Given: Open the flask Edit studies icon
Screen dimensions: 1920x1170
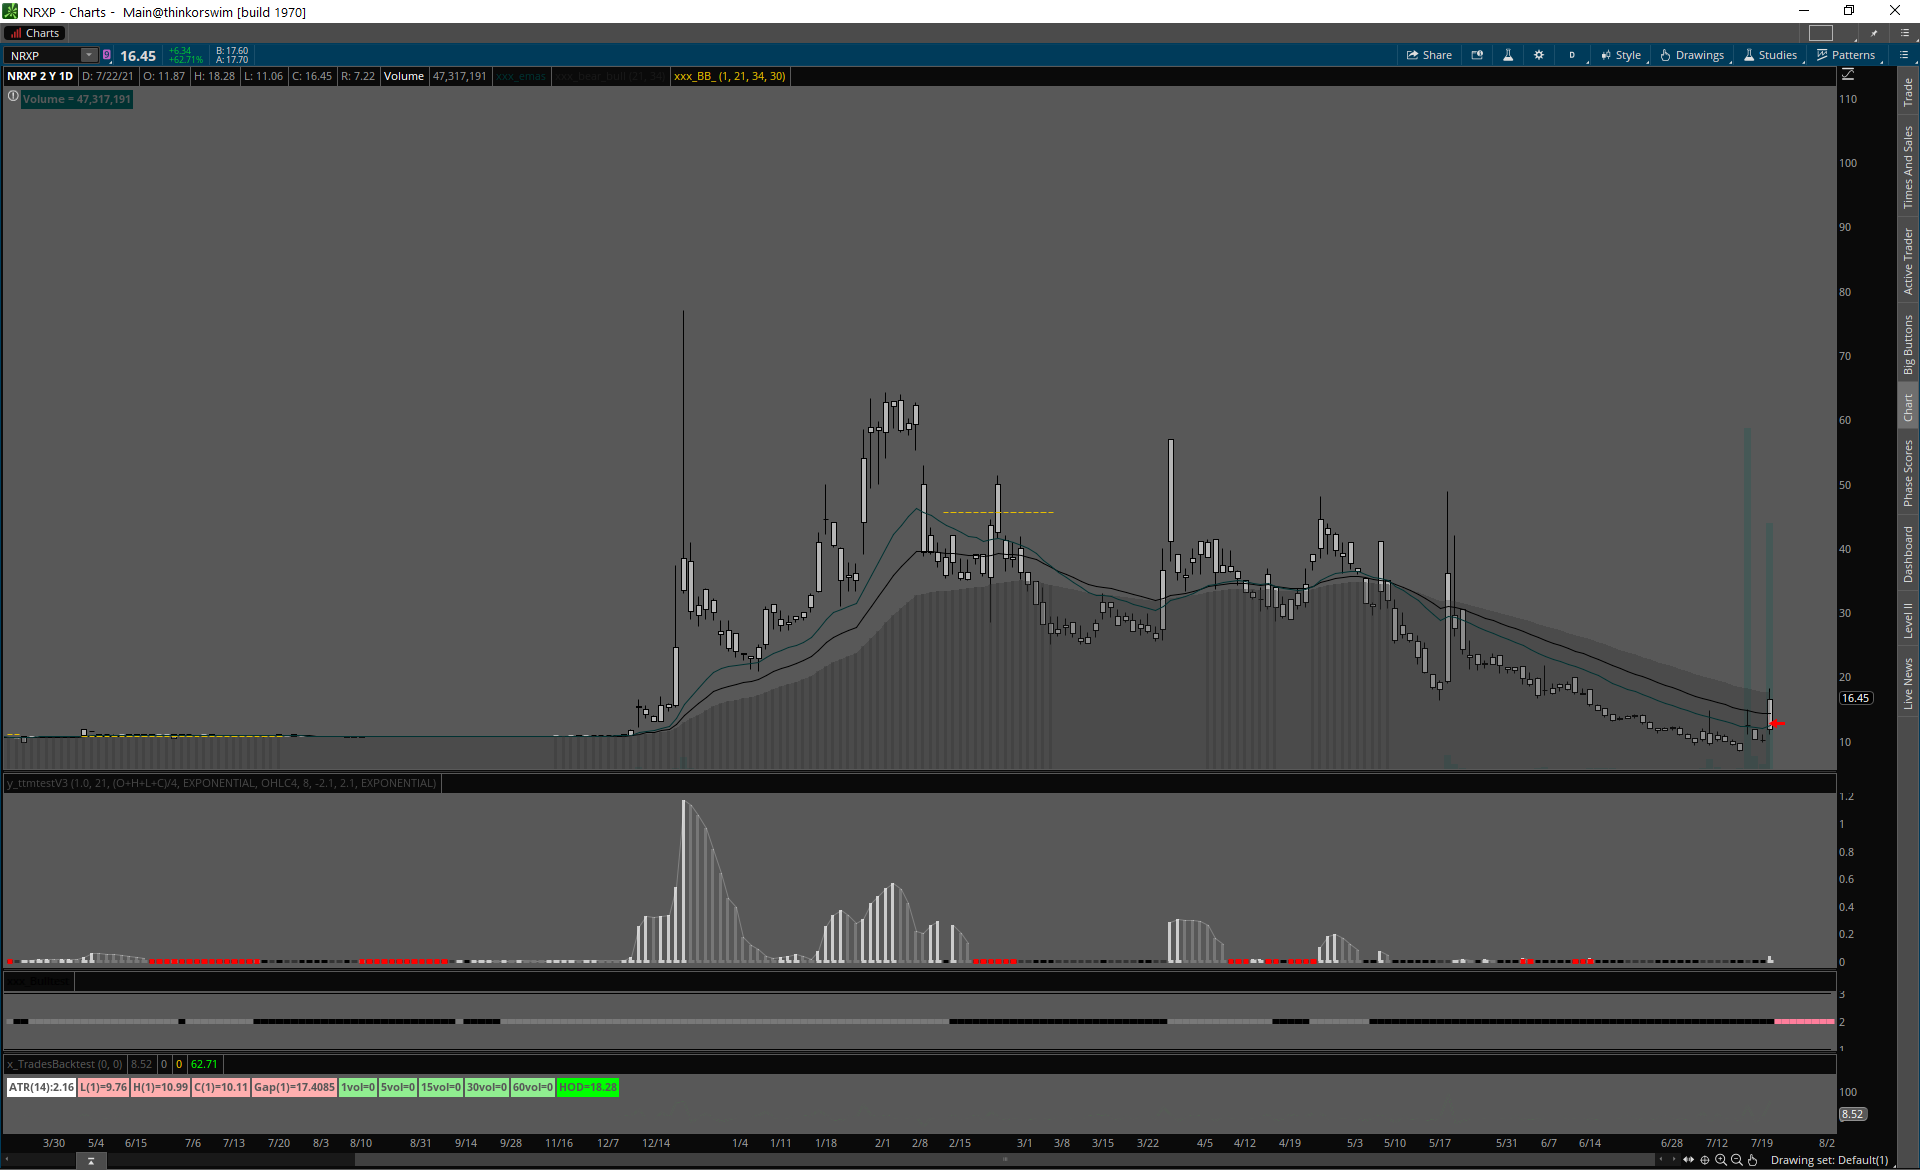Looking at the screenshot, I should click(x=1508, y=55).
